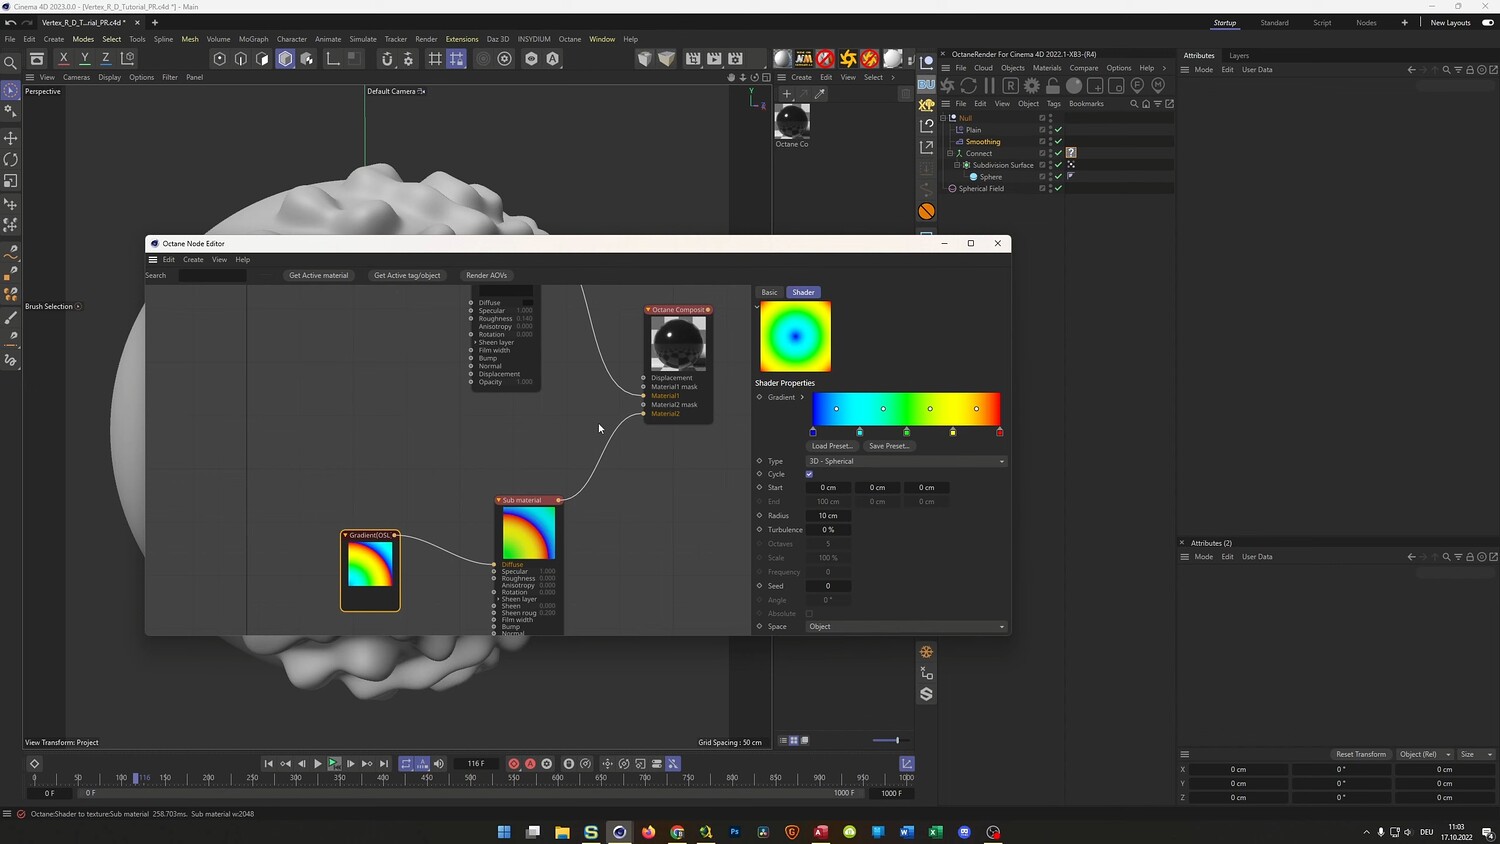Screen dimensions: 1500x844
Task: Toggle enable checkmark for Spherical Field
Action: click(x=1058, y=188)
